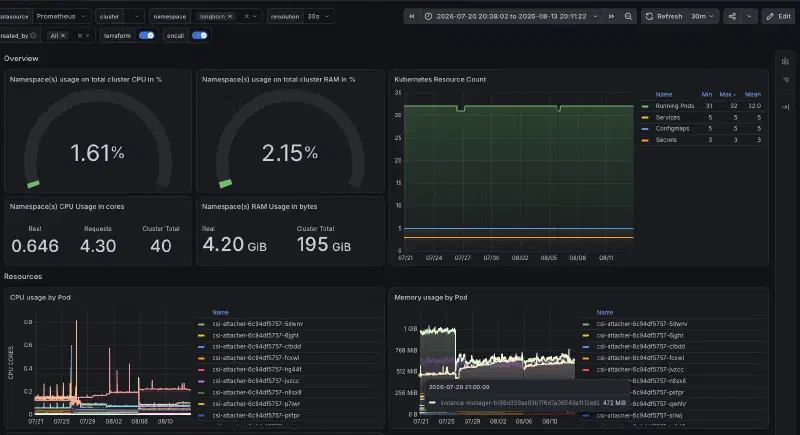The height and width of the screenshot is (435, 800).
Task: Click Namespace(s) usage on total cluster CPU title
Action: click(86, 80)
